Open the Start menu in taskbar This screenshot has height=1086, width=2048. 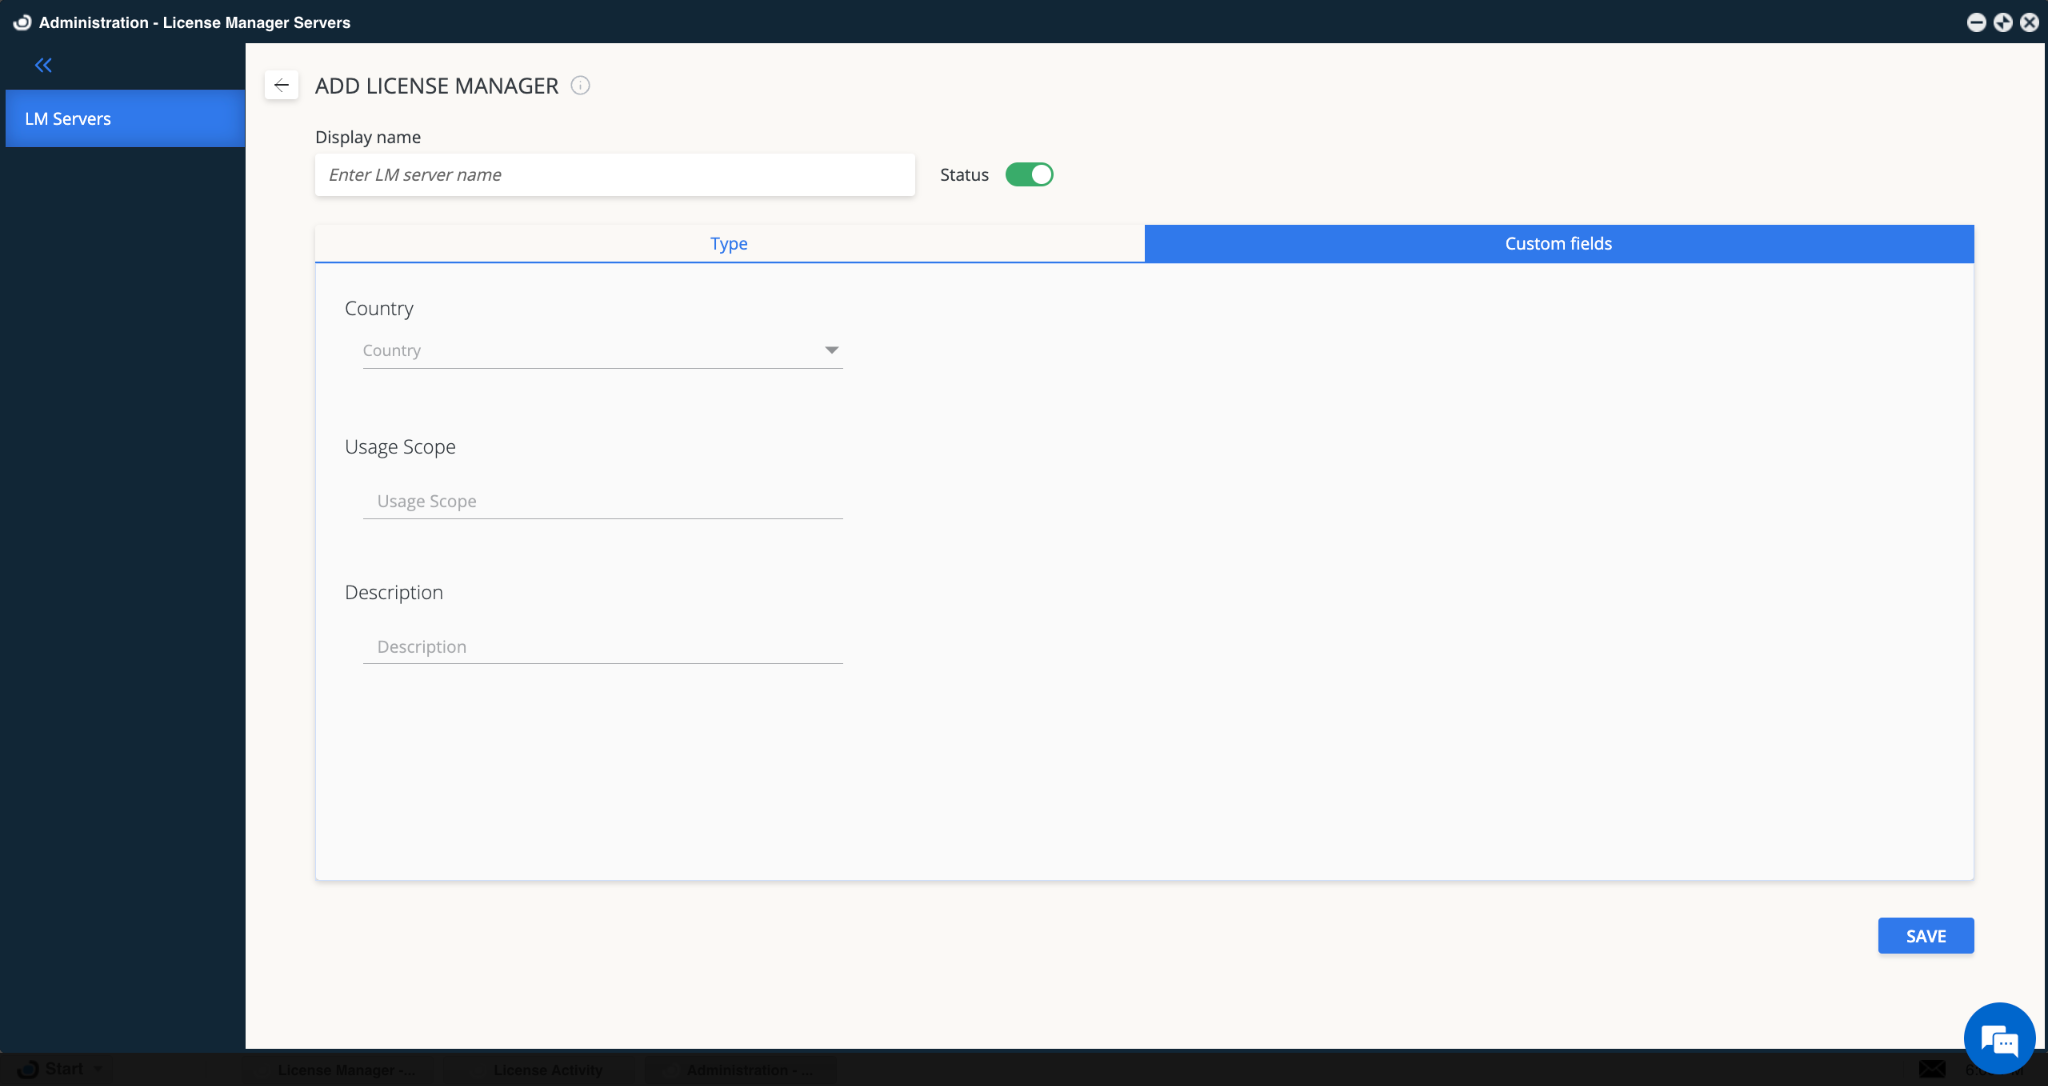[x=62, y=1069]
